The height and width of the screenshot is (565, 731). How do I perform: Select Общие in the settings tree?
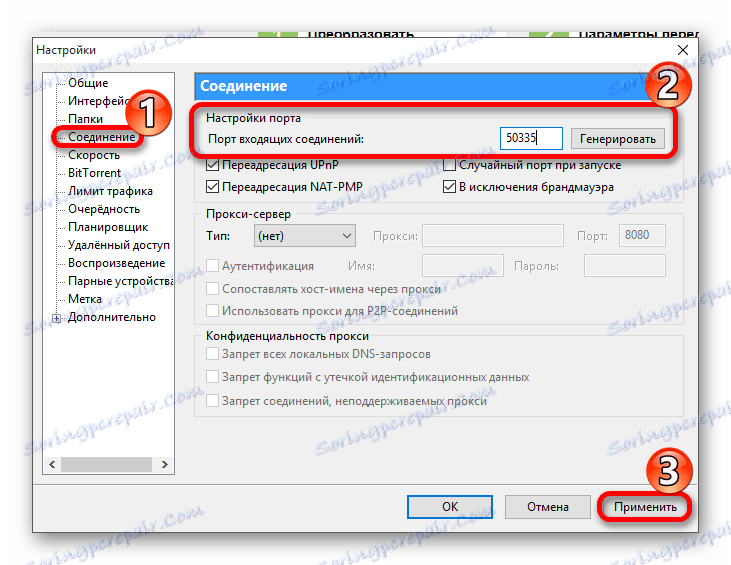point(88,83)
